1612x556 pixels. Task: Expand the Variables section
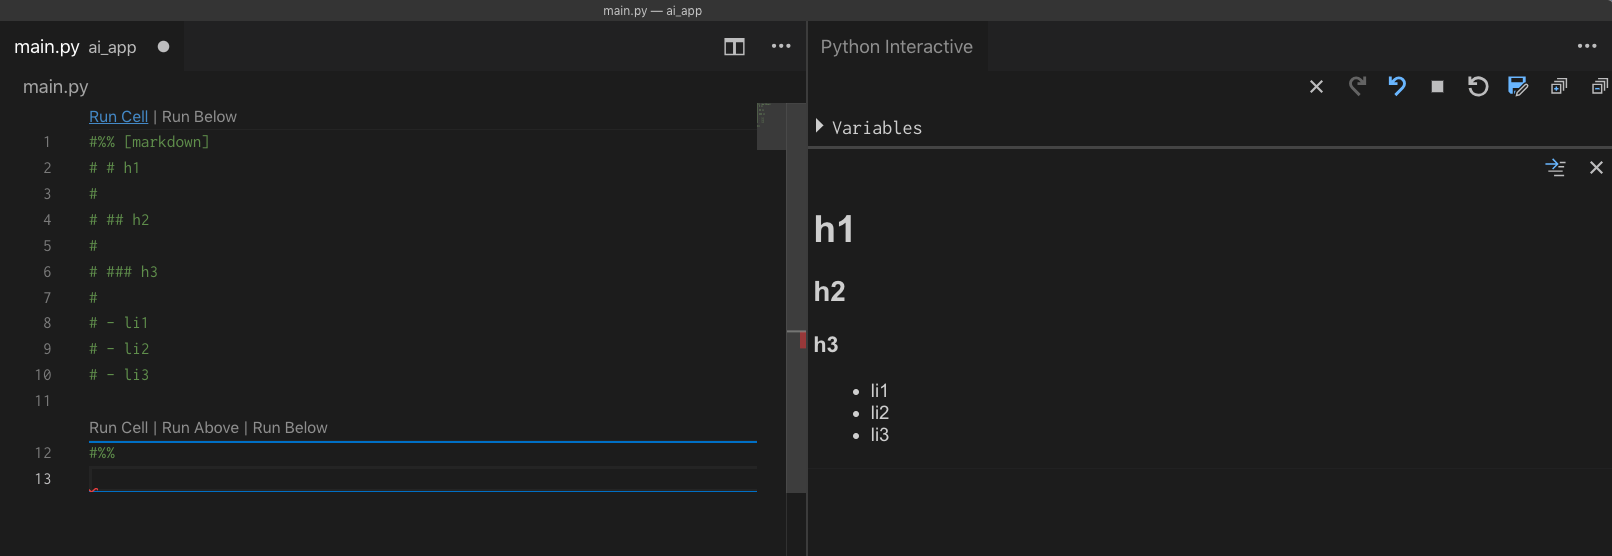point(820,126)
